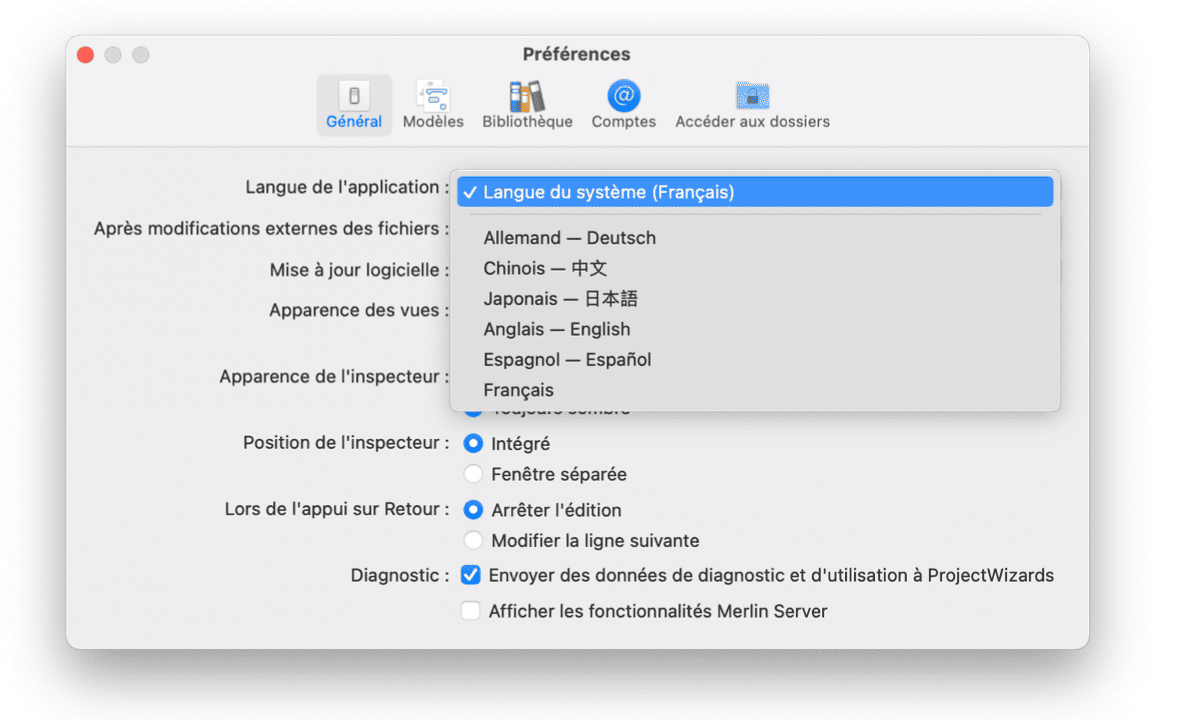The image size is (1178, 720).
Task: Open the Comptes @ icon
Action: [x=623, y=97]
